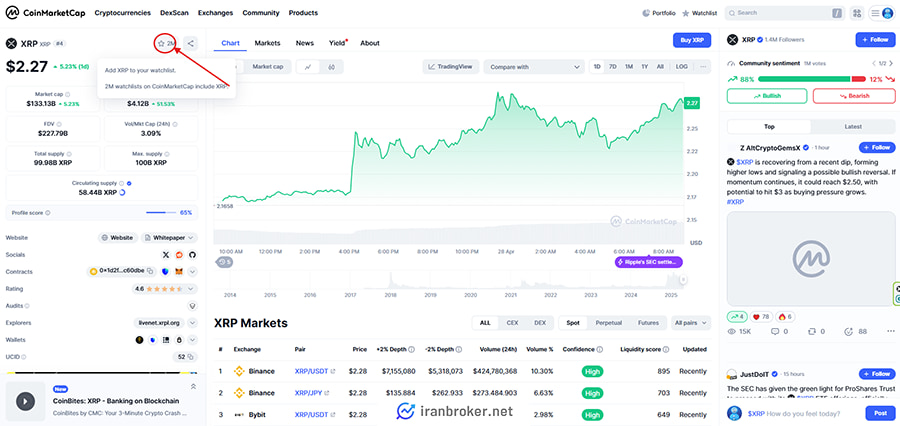Click the share icon beside XRP title
This screenshot has width=900, height=426.
(191, 43)
